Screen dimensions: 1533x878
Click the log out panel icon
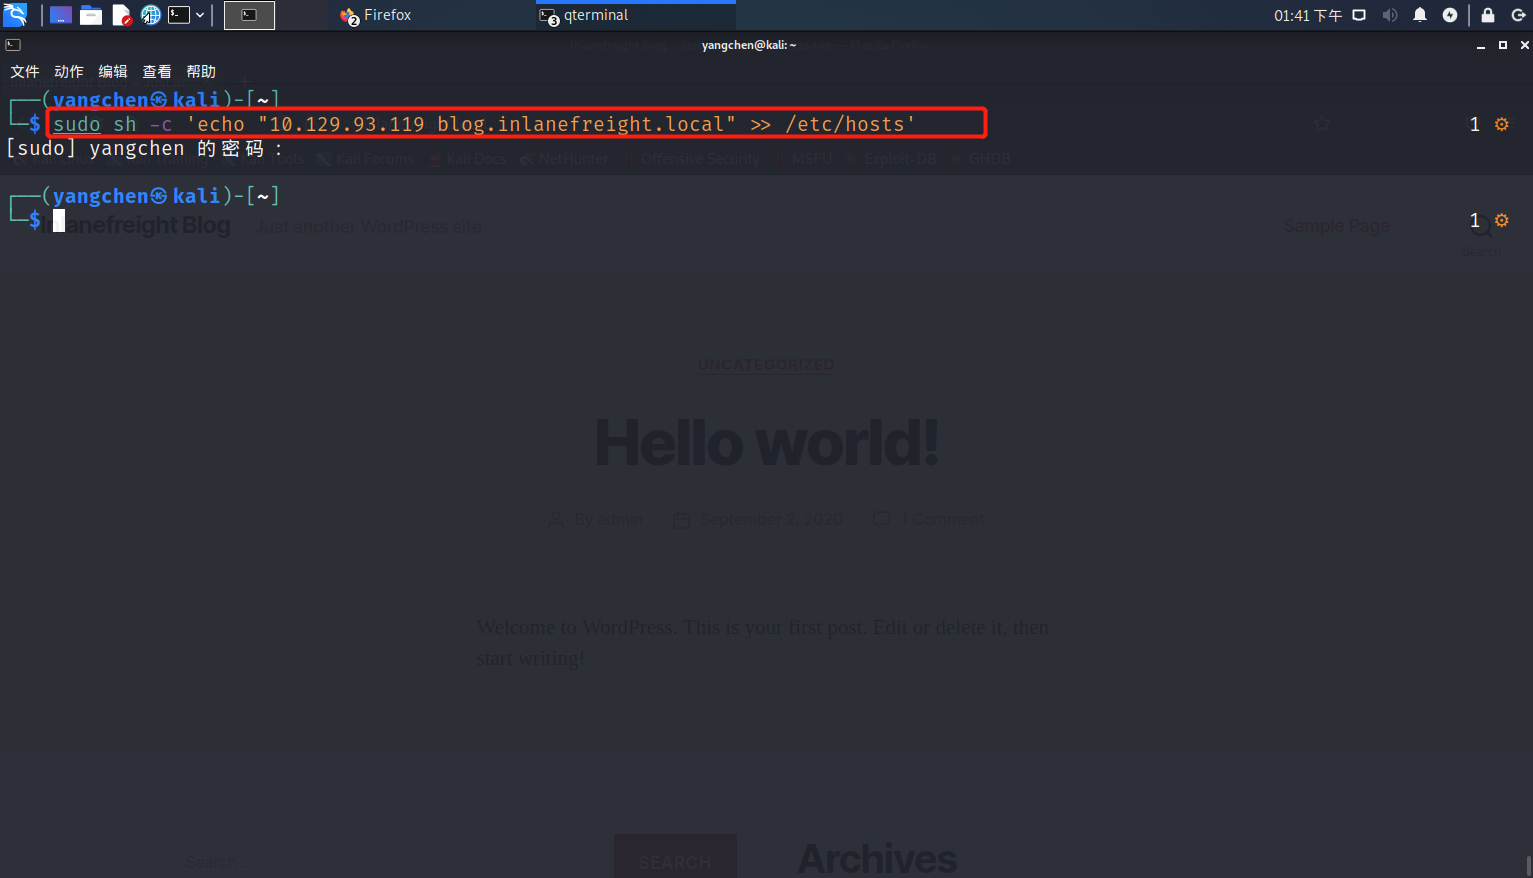click(x=1518, y=15)
